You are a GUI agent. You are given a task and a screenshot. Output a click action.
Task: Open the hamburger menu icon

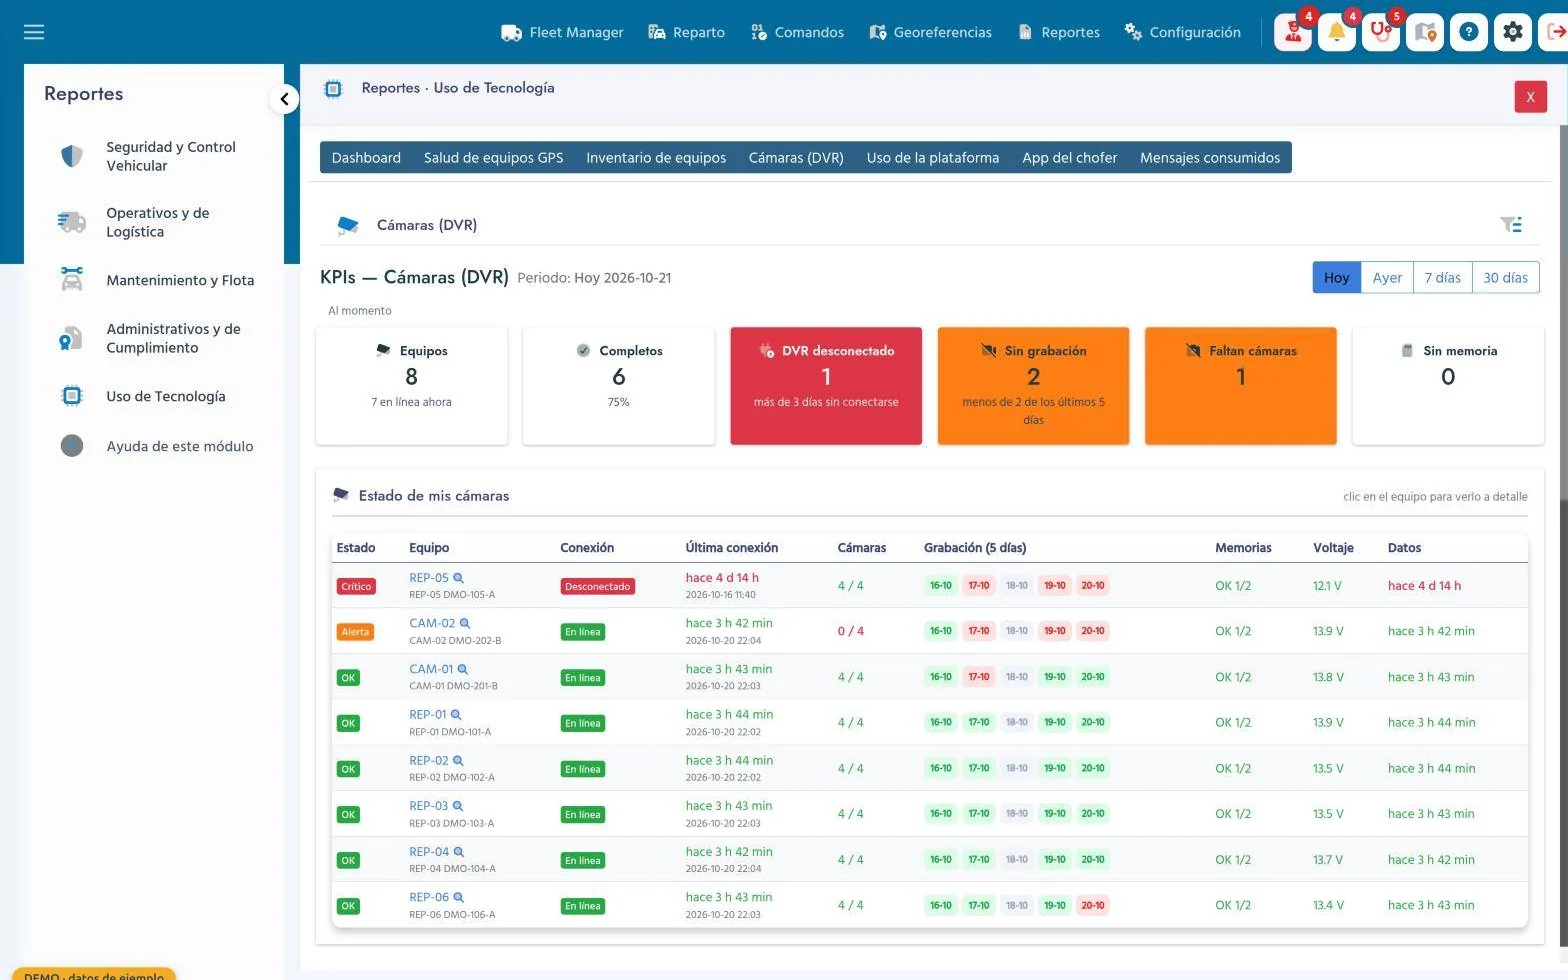[x=34, y=32]
